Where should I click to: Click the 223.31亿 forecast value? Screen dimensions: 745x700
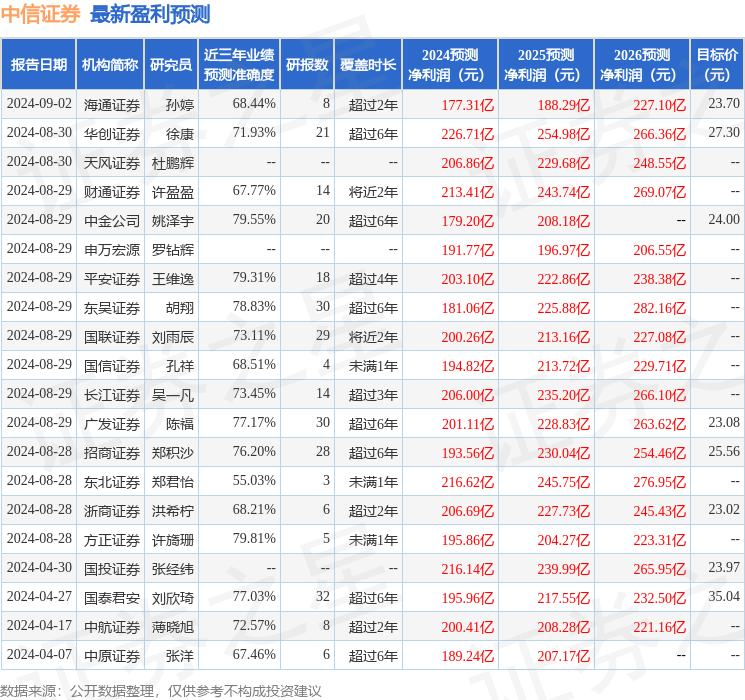click(x=659, y=540)
